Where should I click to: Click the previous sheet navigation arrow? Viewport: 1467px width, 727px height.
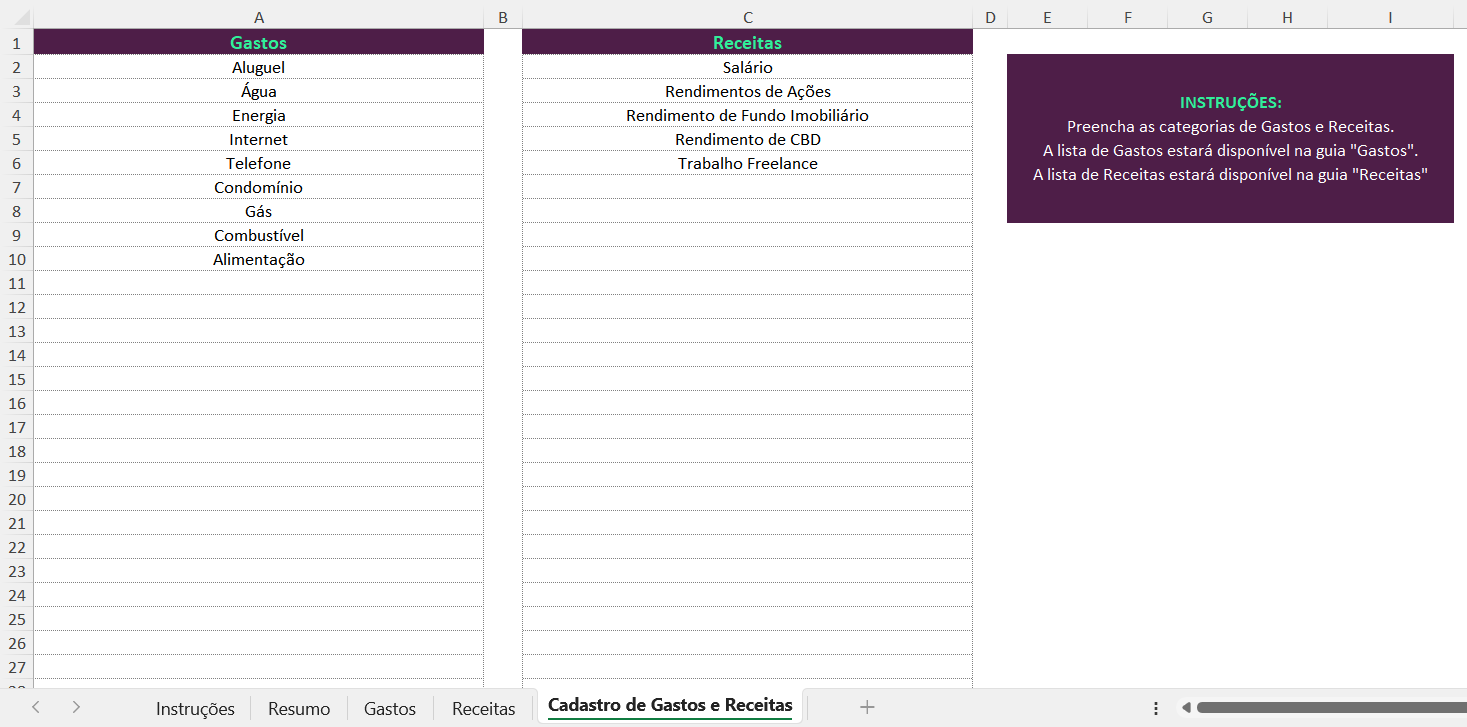coord(36,707)
